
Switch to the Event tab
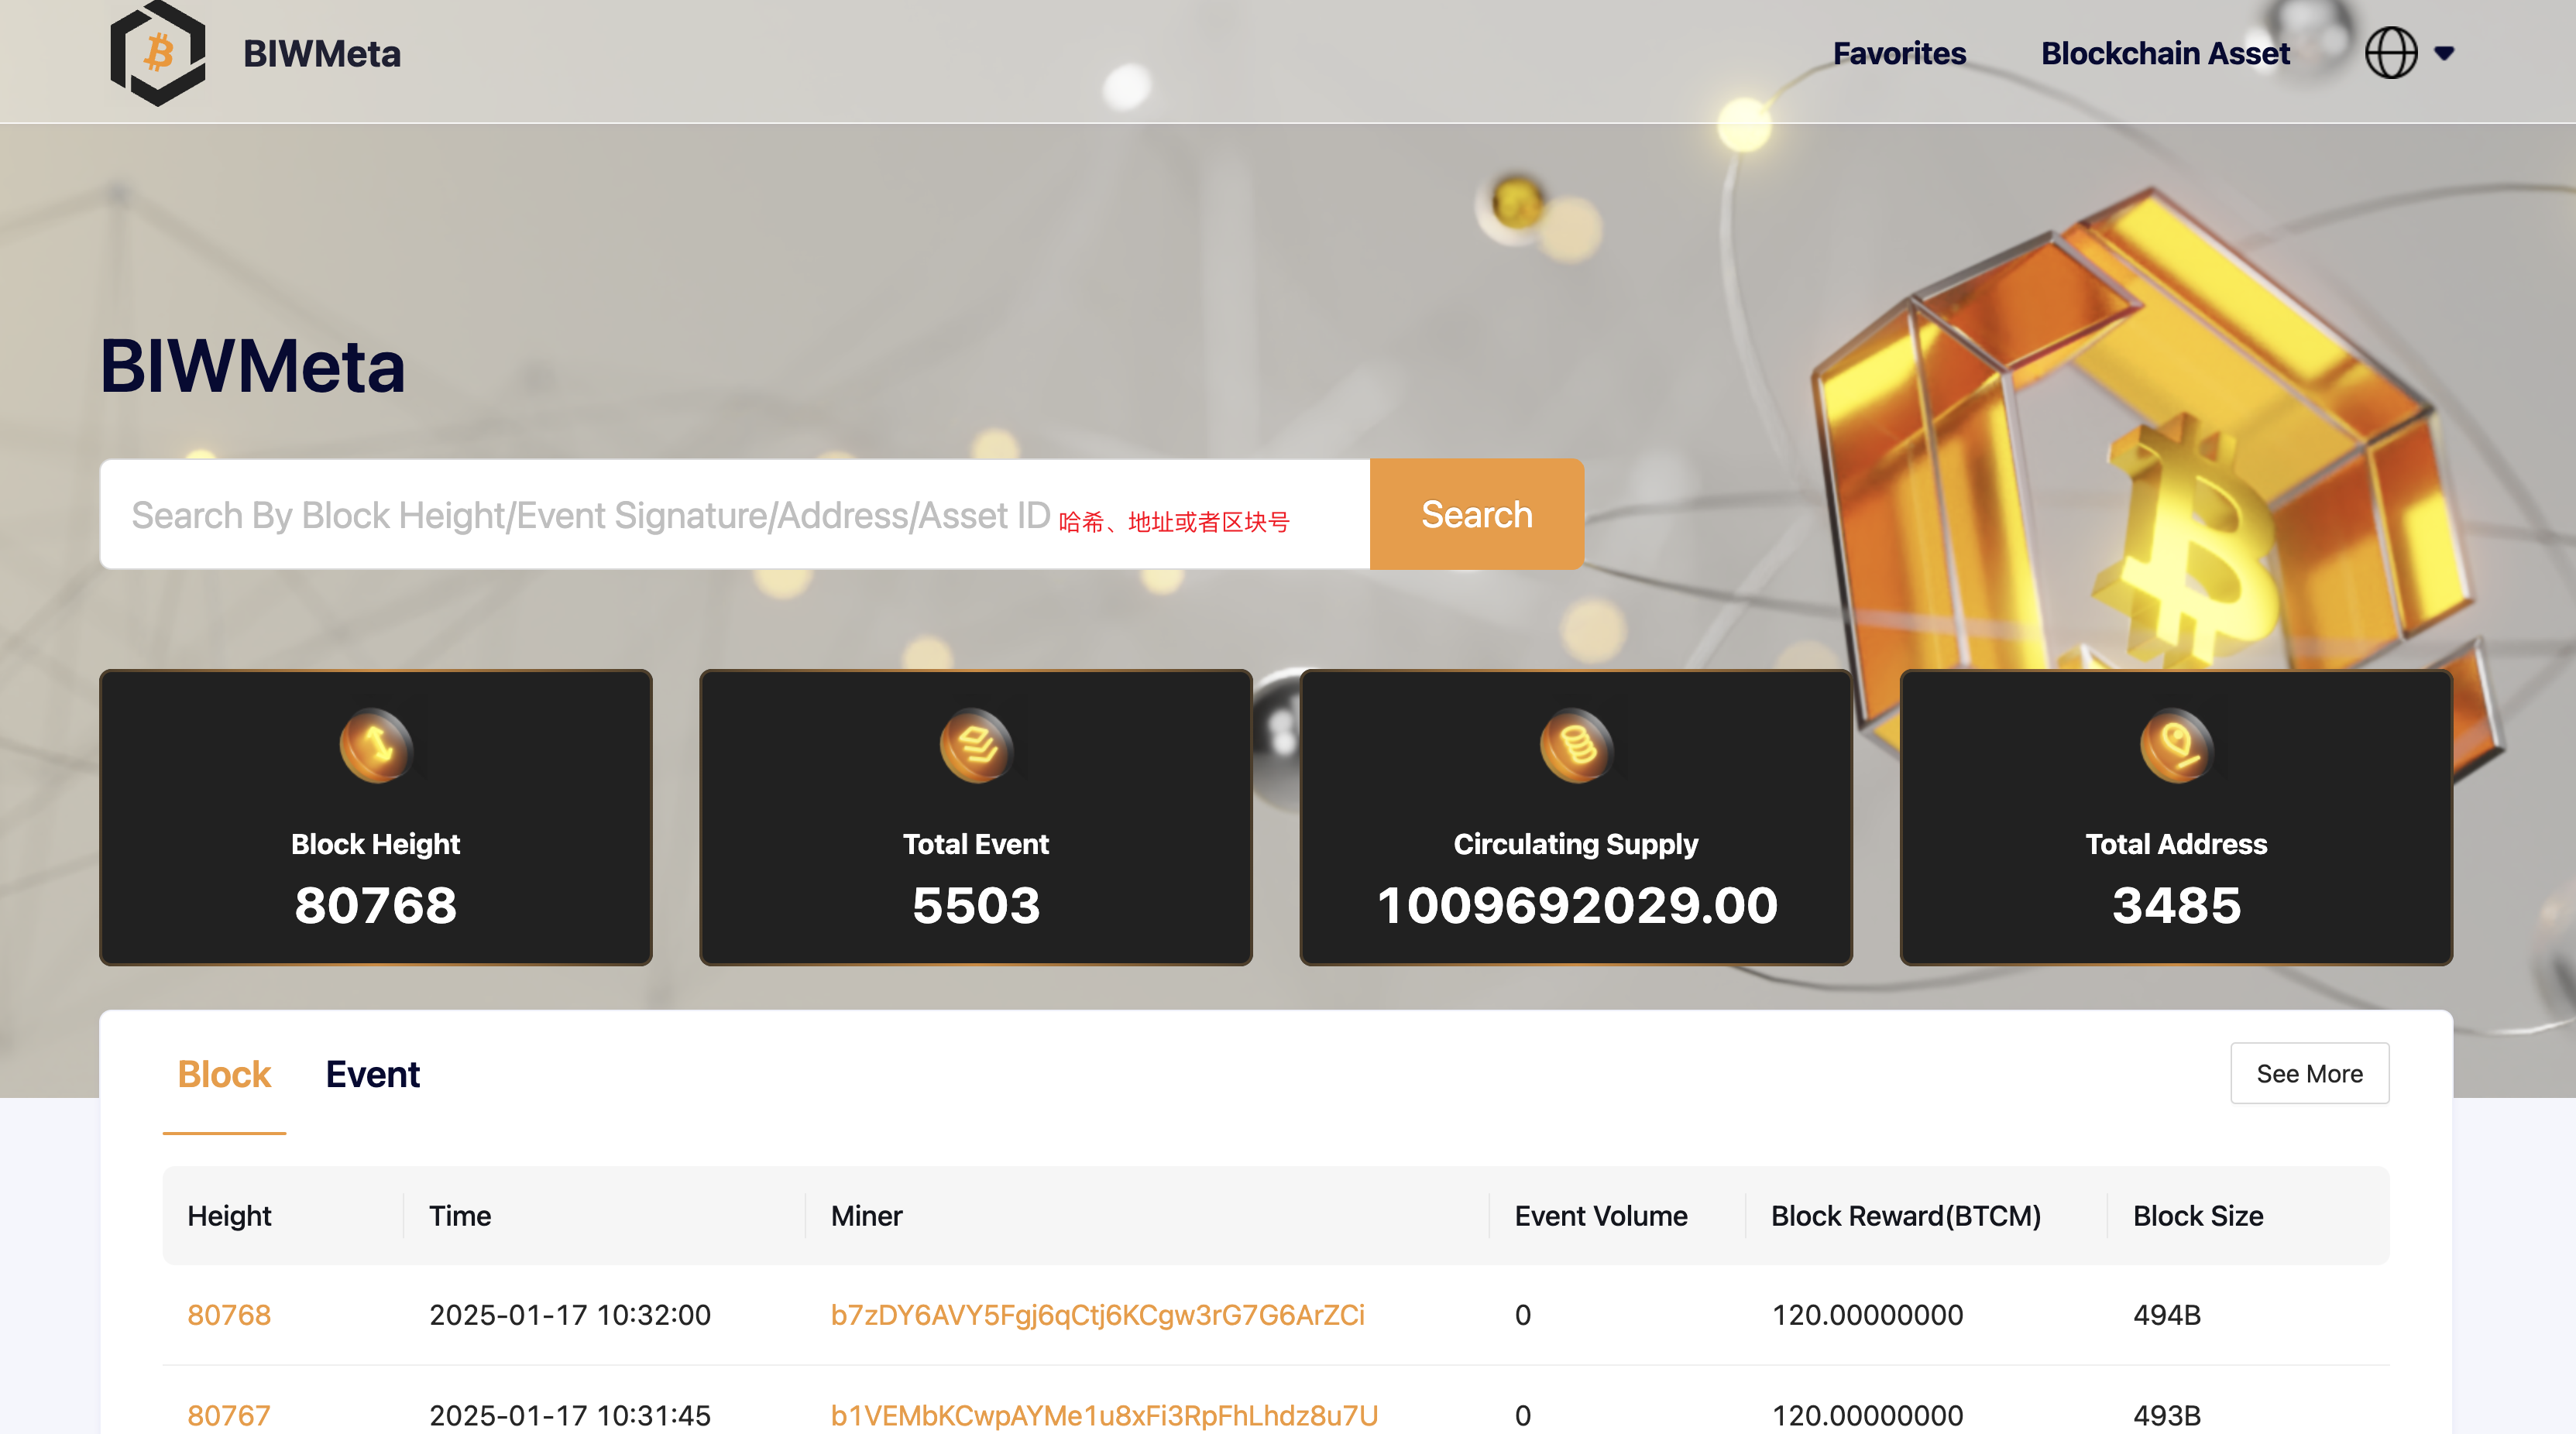[x=372, y=1074]
